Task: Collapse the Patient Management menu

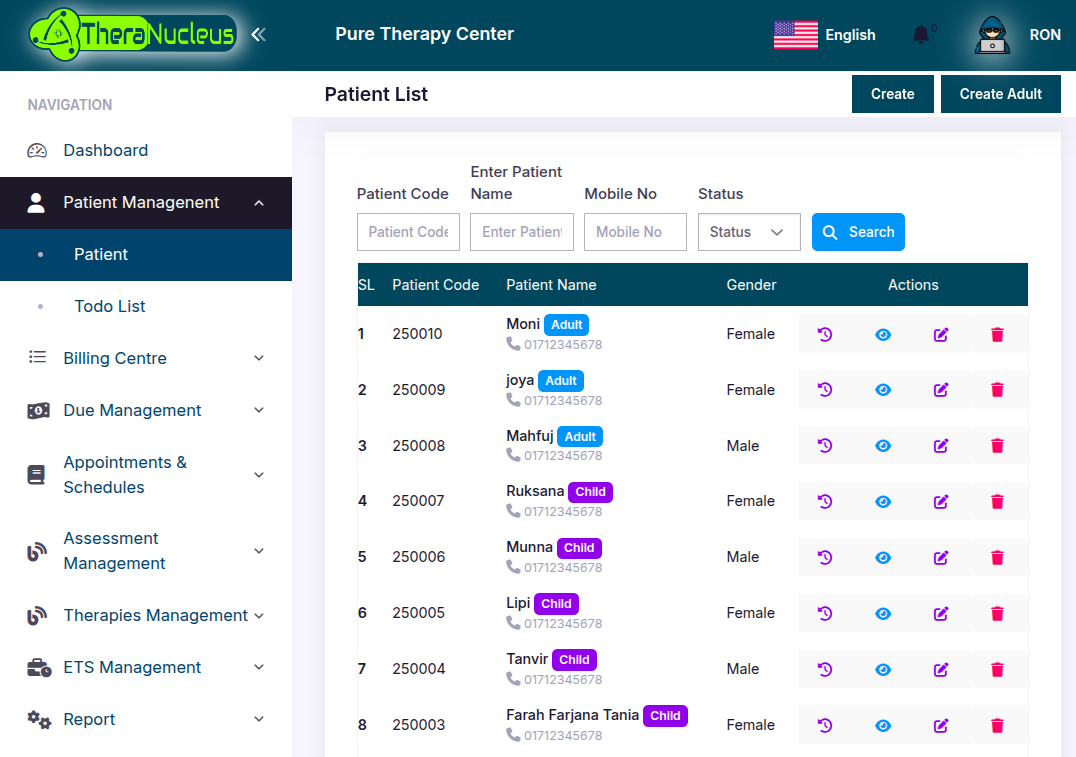Action: pyautogui.click(x=145, y=202)
